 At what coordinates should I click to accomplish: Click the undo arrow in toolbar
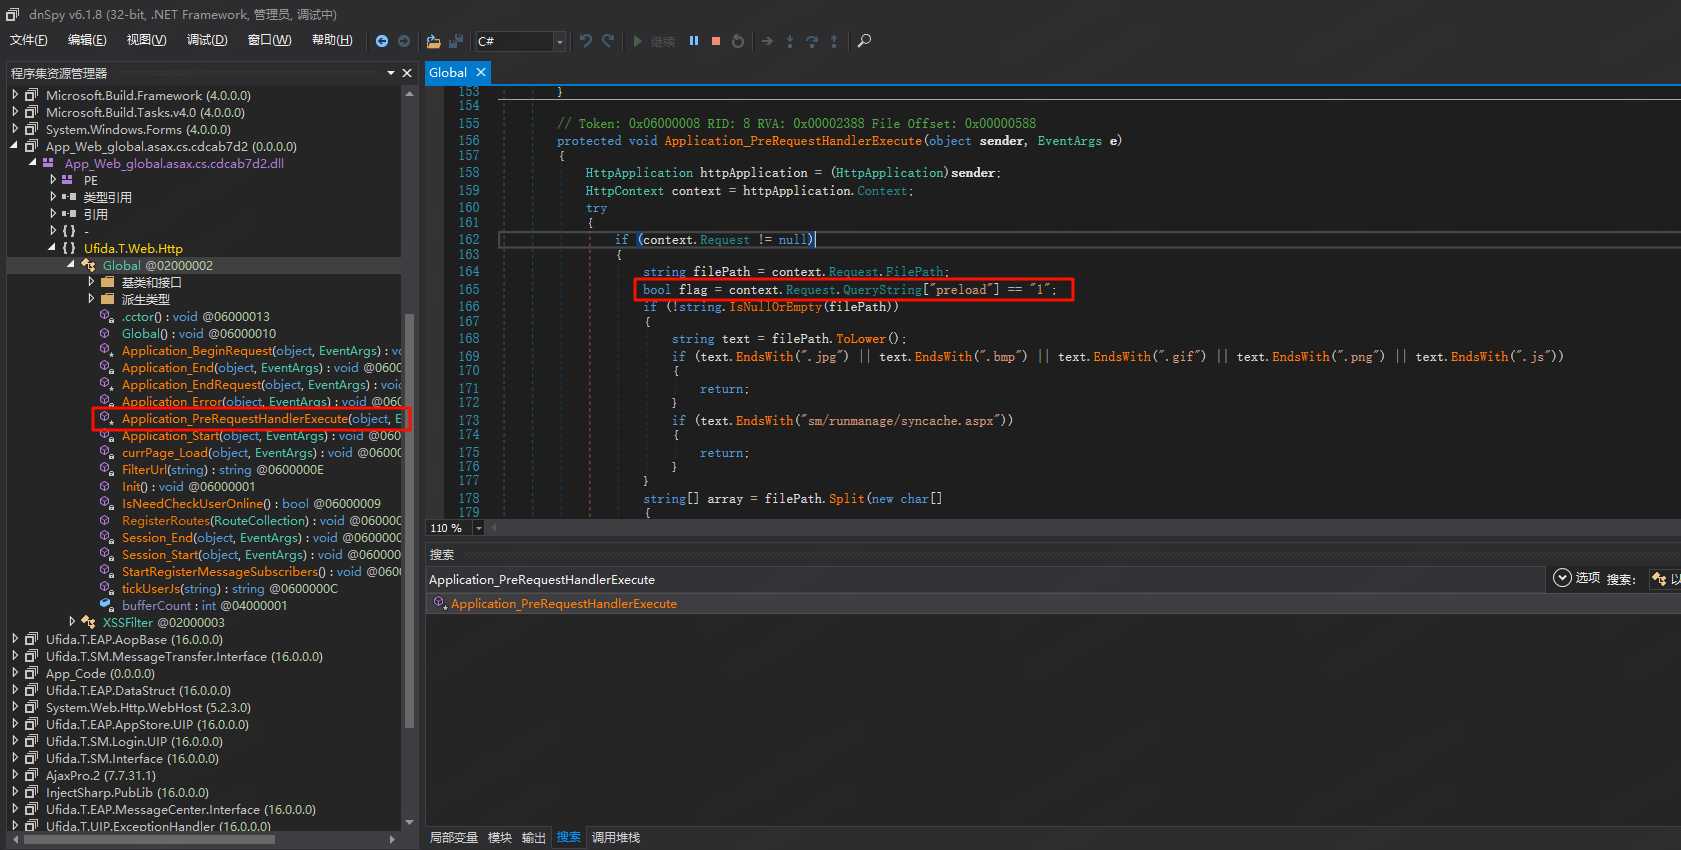(586, 41)
